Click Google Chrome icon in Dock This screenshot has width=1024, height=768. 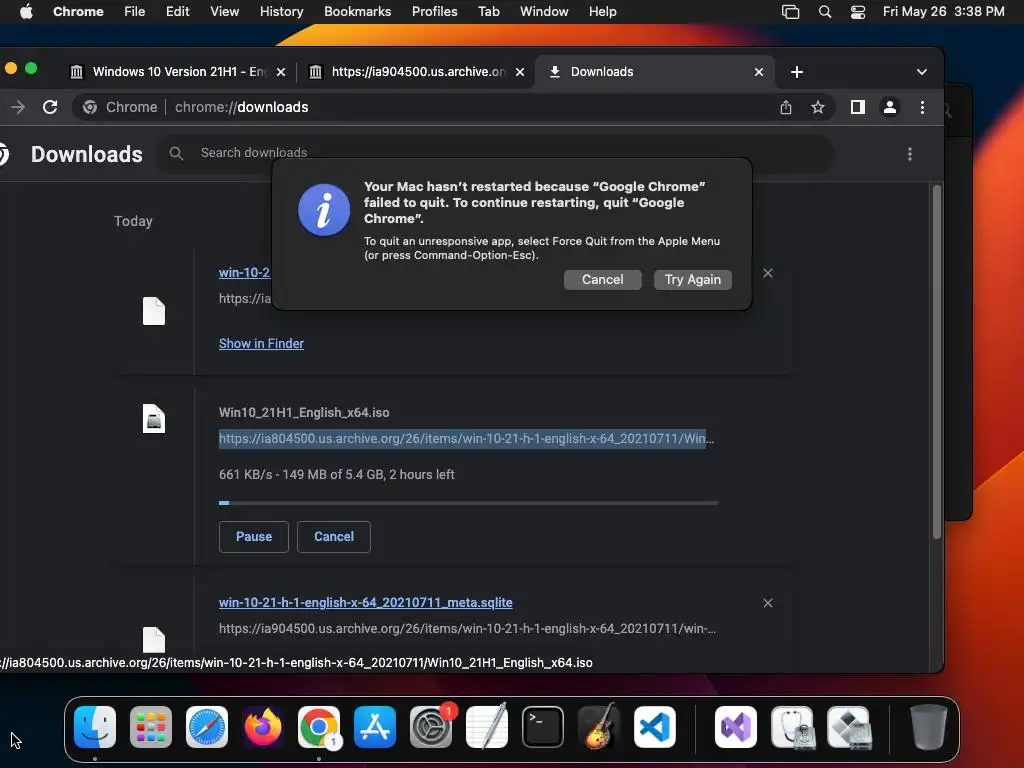(319, 727)
